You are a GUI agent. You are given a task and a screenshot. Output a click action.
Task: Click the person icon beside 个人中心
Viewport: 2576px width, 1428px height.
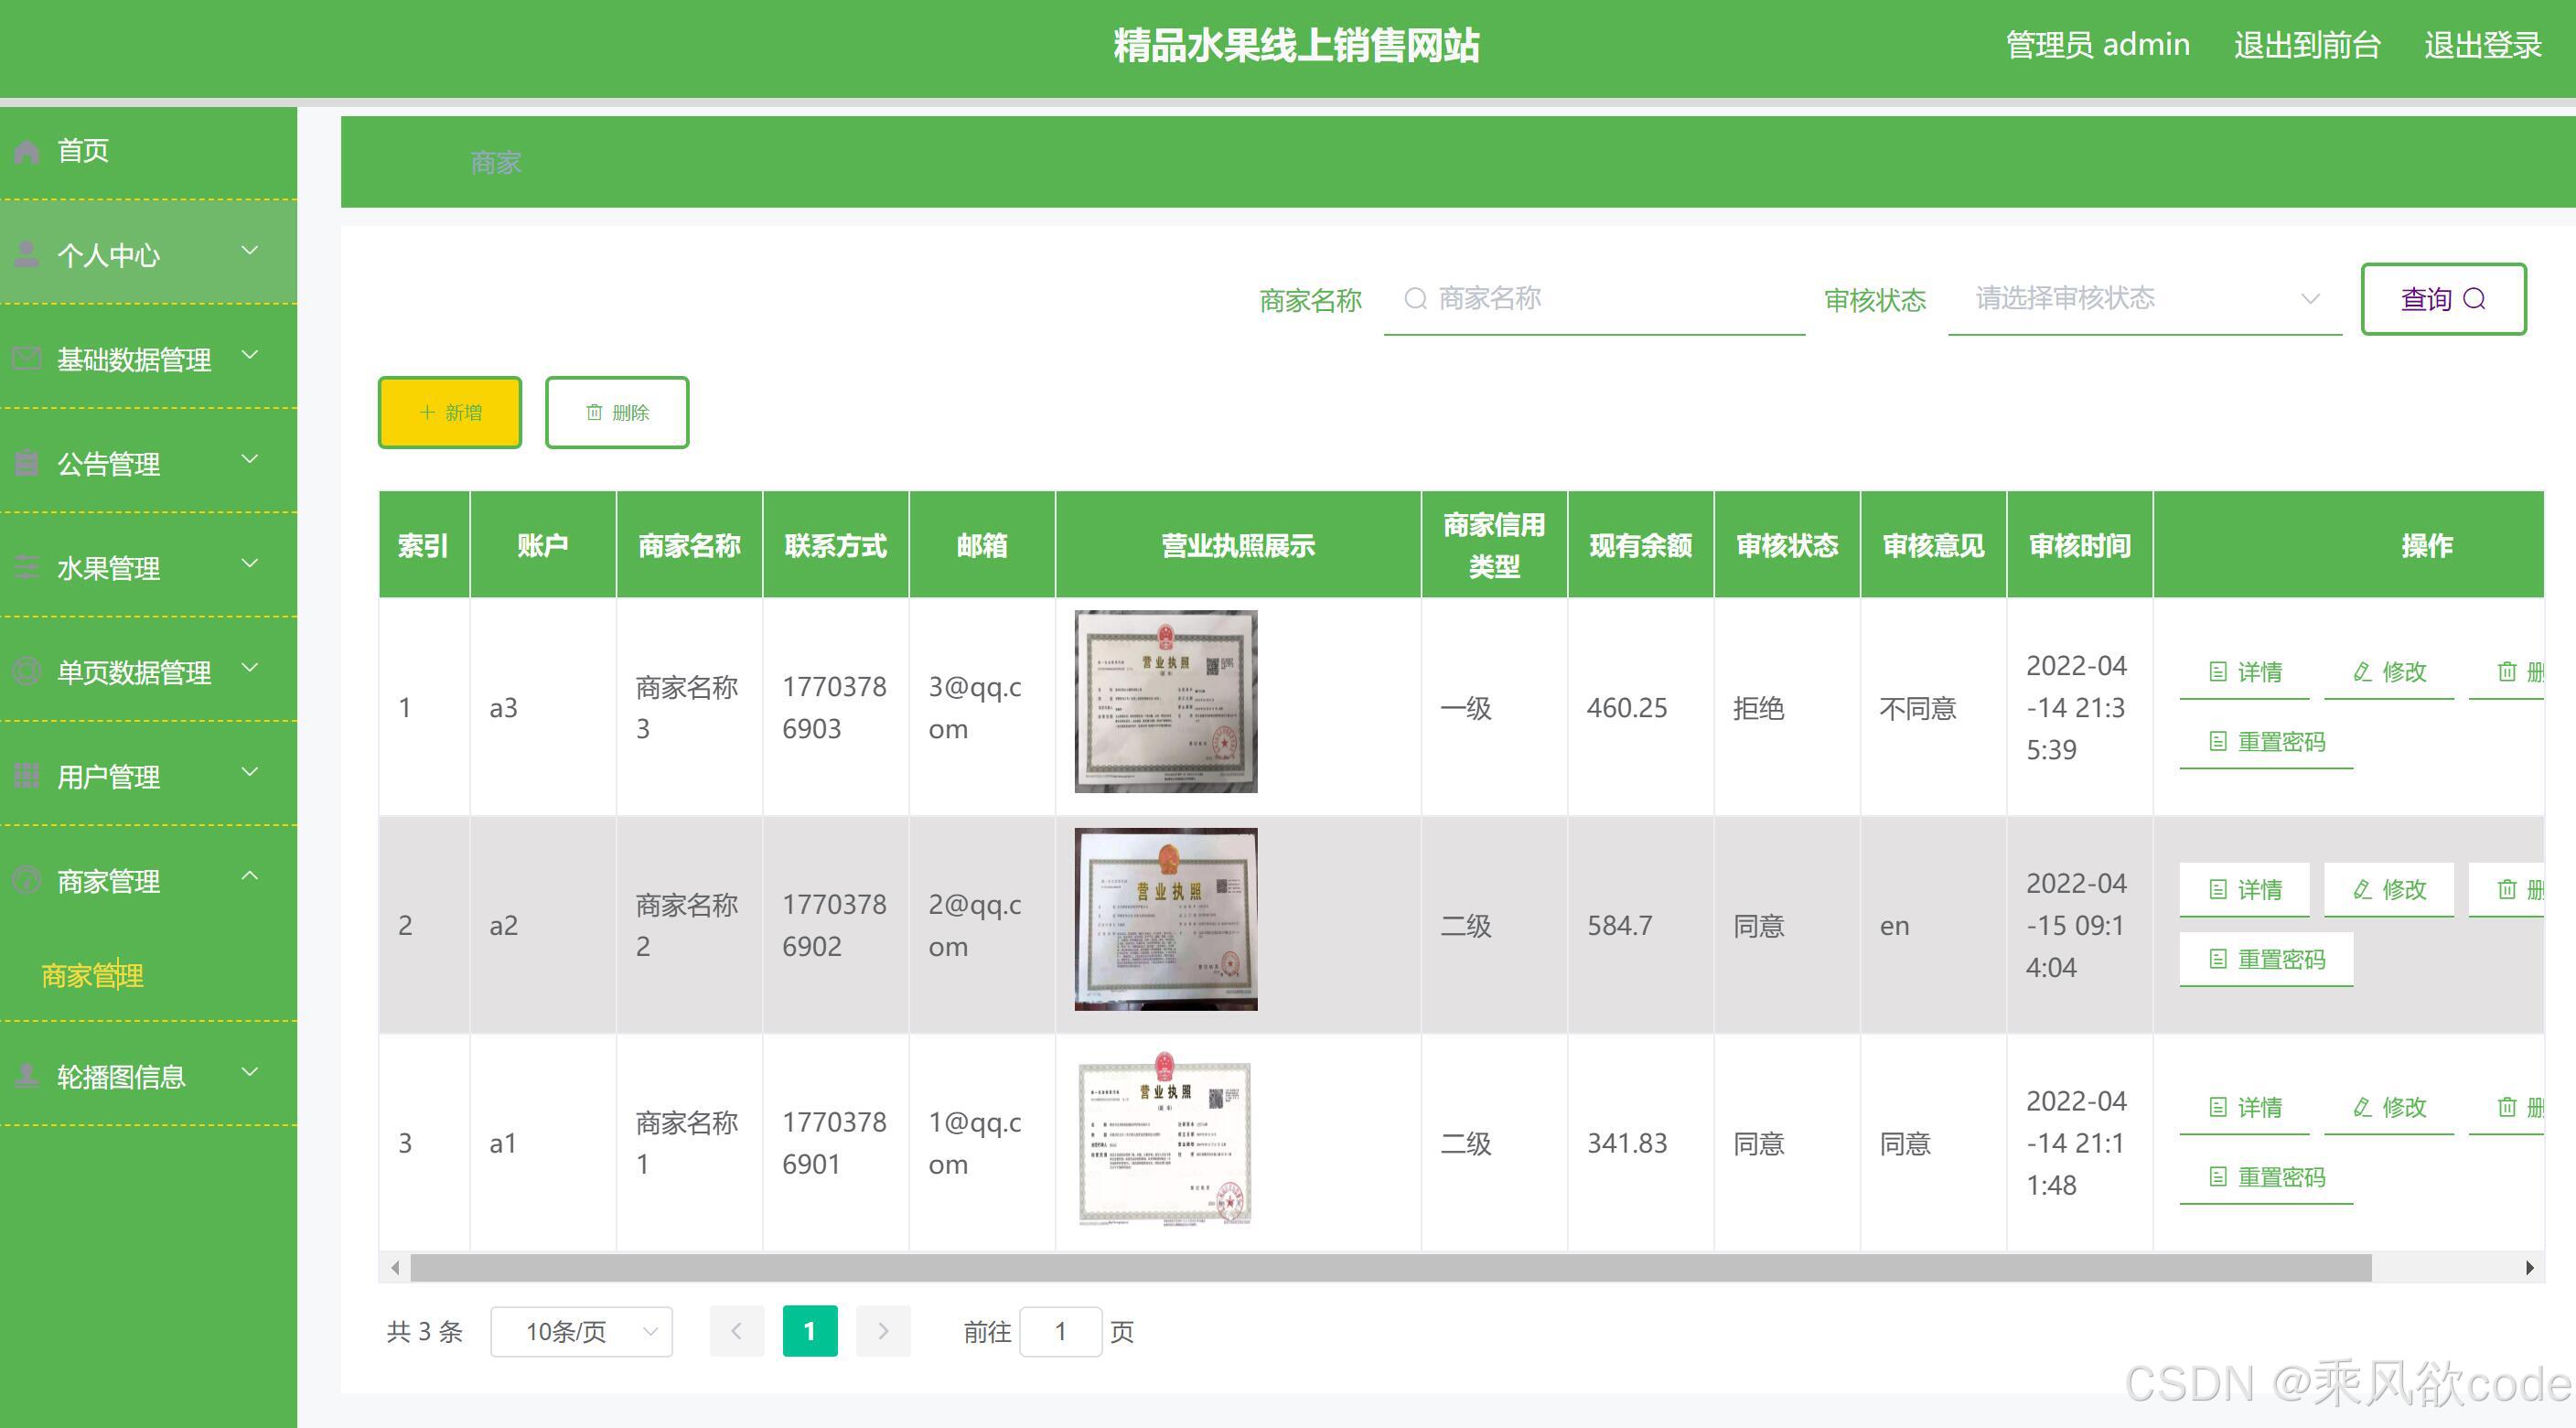point(27,255)
